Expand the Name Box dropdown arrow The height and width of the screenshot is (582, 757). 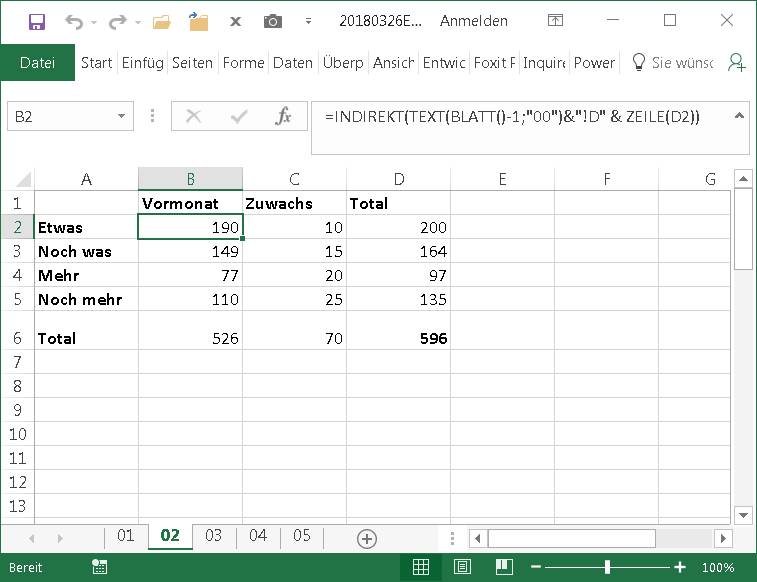coord(122,116)
